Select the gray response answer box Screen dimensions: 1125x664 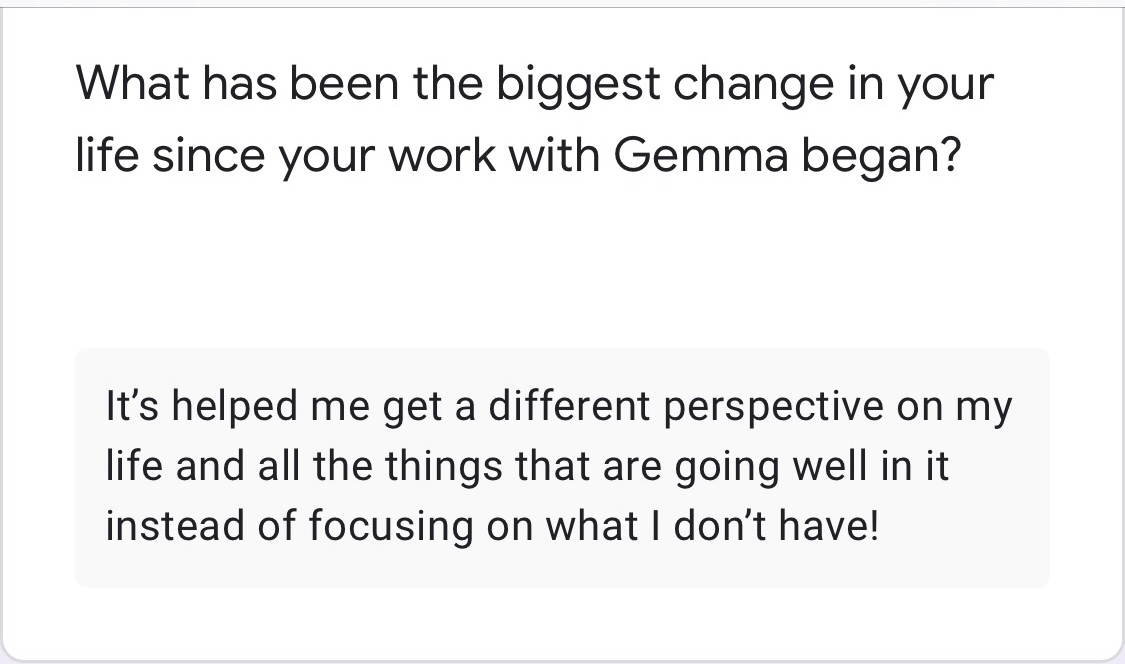point(562,467)
